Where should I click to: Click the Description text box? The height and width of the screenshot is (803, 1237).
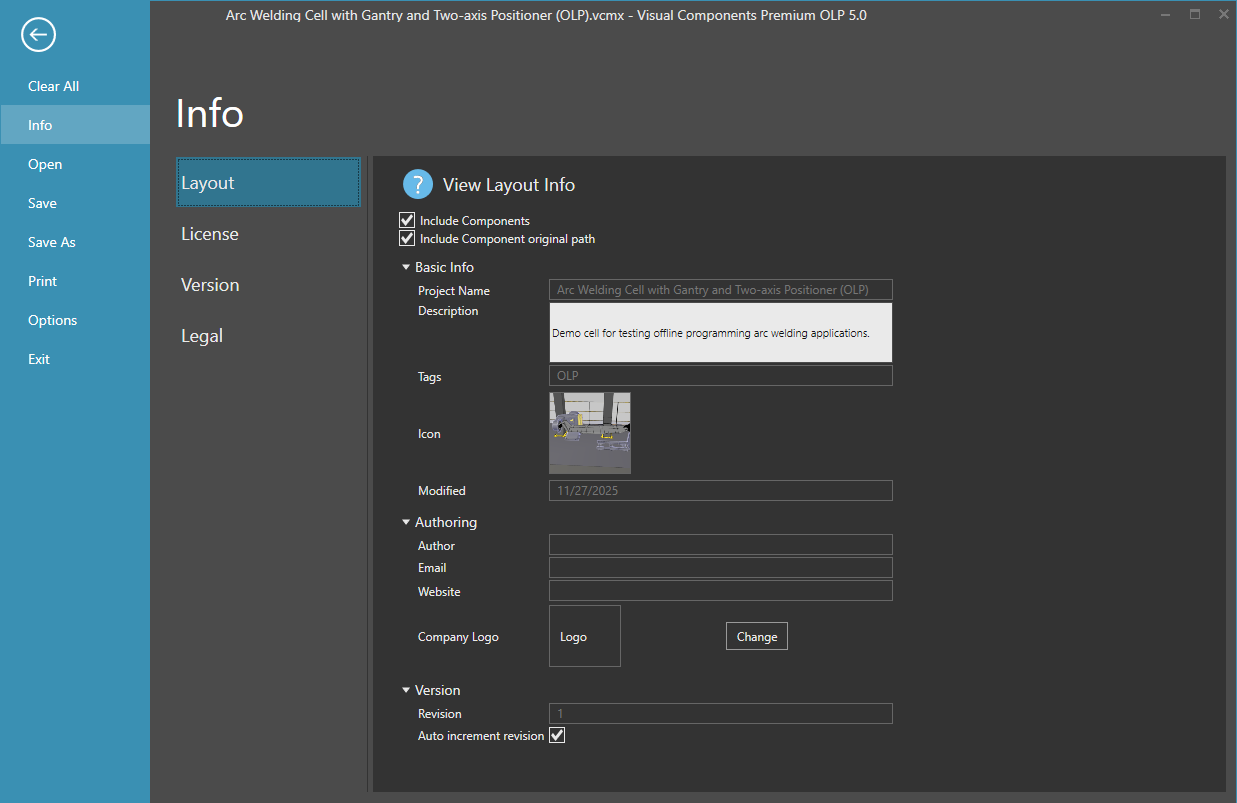click(720, 333)
